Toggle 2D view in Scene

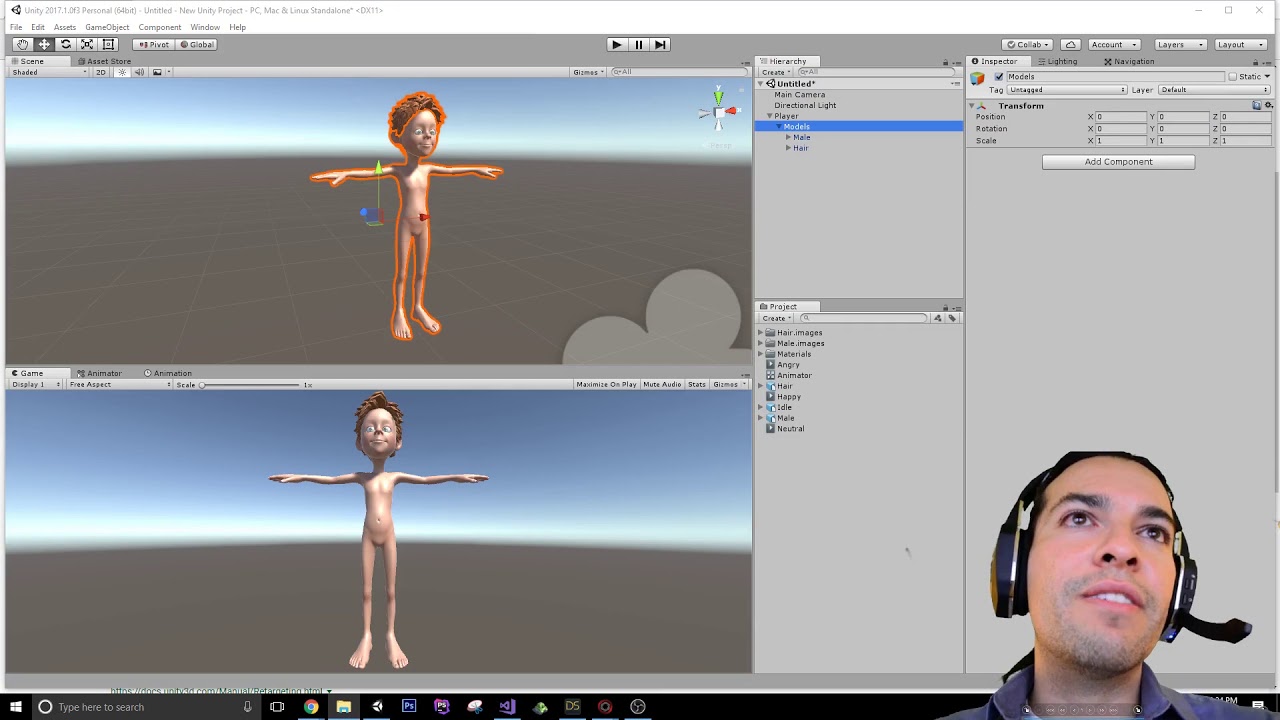[x=100, y=72]
